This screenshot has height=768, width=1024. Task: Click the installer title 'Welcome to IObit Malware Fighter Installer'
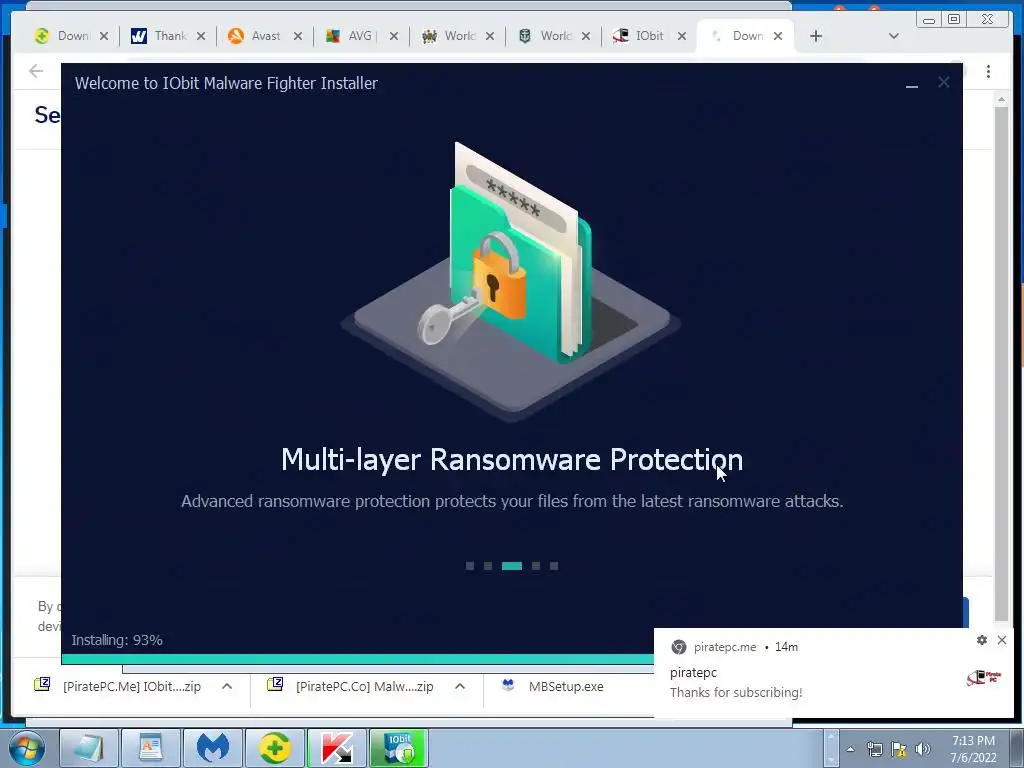tap(226, 83)
